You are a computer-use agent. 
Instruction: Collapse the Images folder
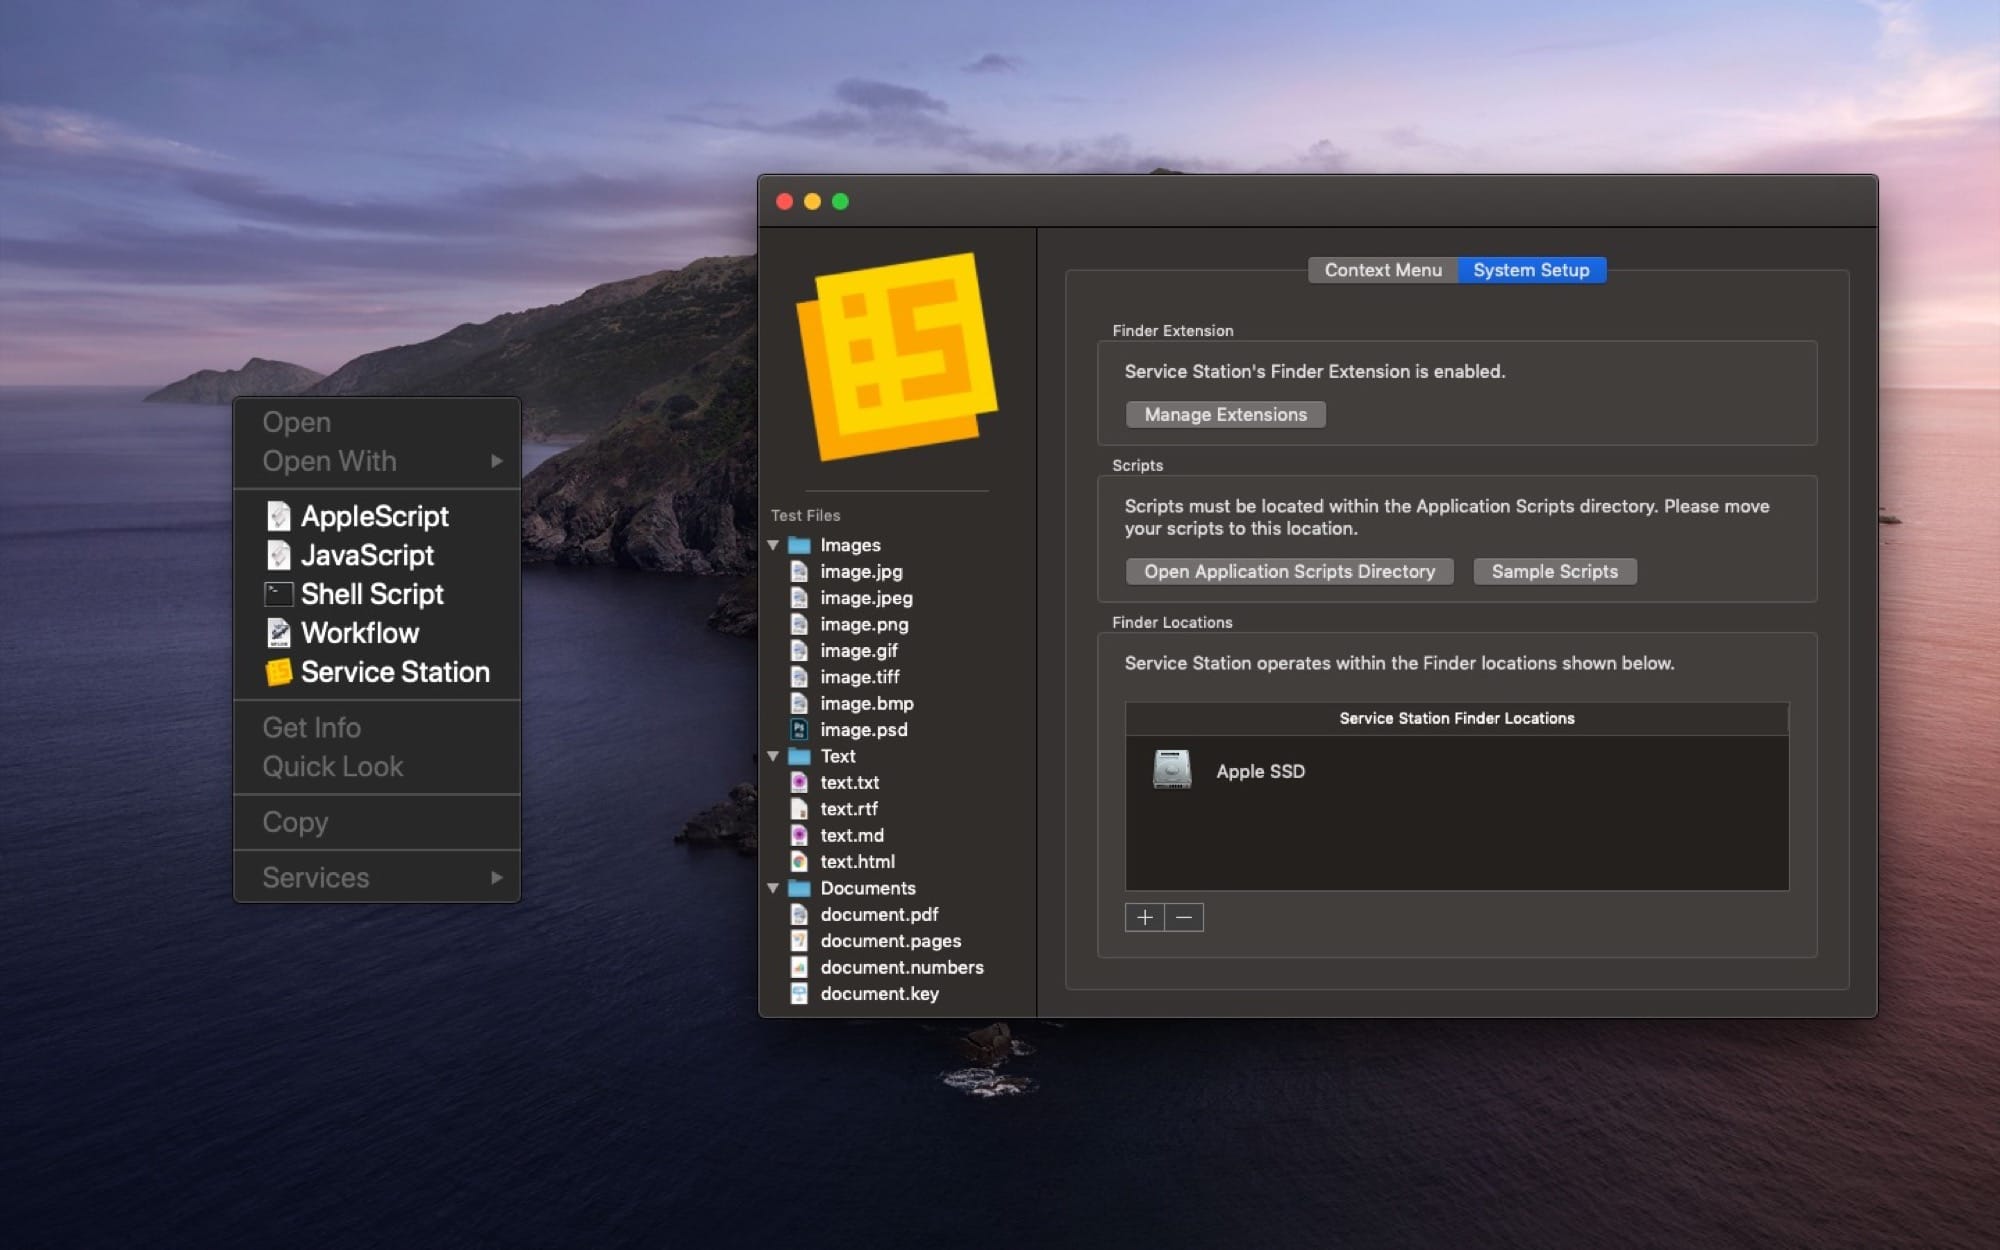(773, 545)
